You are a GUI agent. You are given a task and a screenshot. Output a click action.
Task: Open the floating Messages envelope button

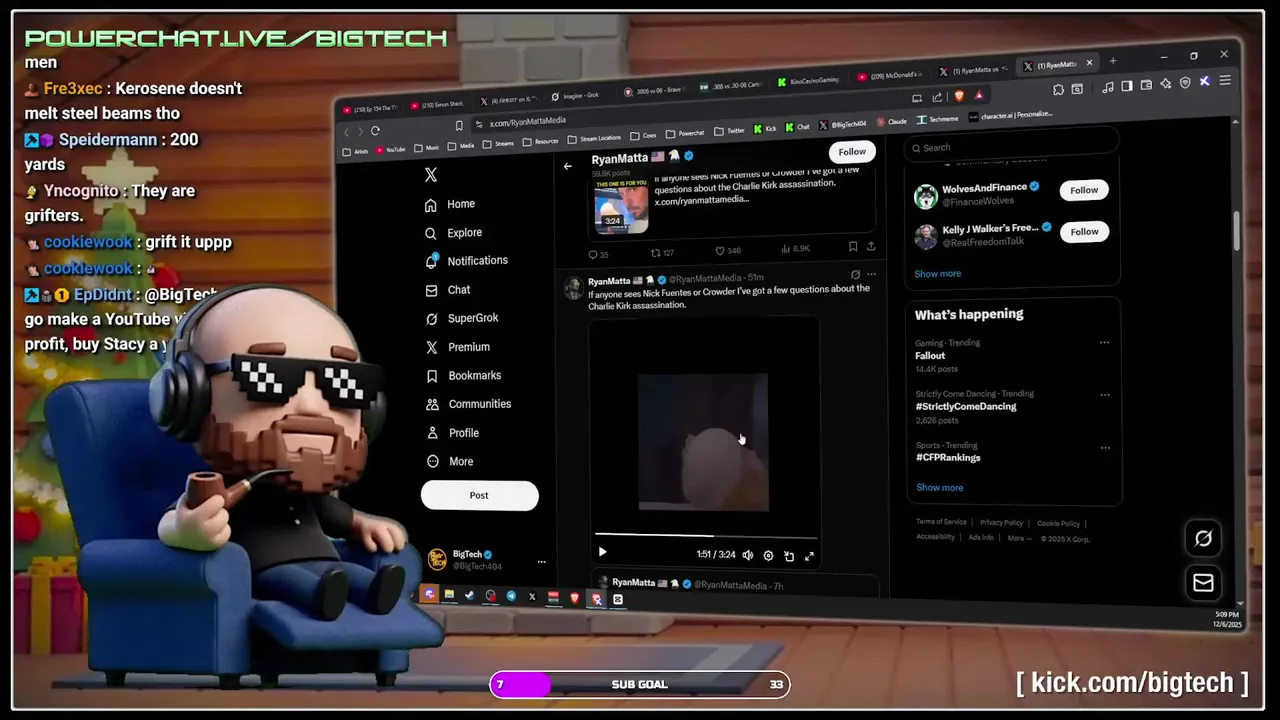click(x=1203, y=582)
